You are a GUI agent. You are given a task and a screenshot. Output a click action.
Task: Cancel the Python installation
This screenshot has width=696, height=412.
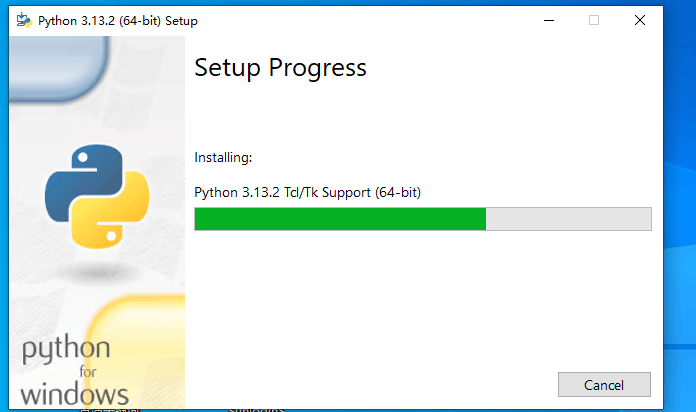pyautogui.click(x=604, y=384)
